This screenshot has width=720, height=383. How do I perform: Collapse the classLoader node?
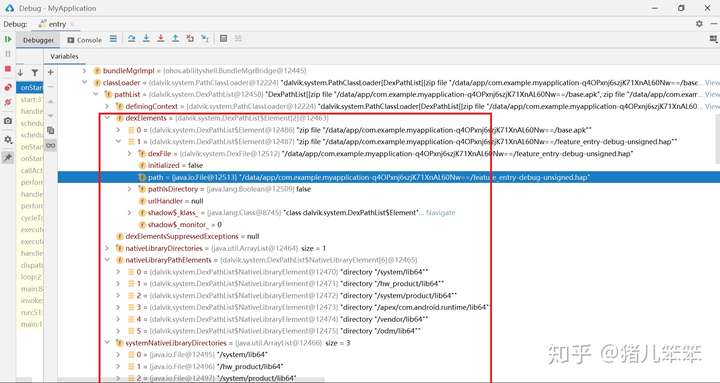coord(84,83)
